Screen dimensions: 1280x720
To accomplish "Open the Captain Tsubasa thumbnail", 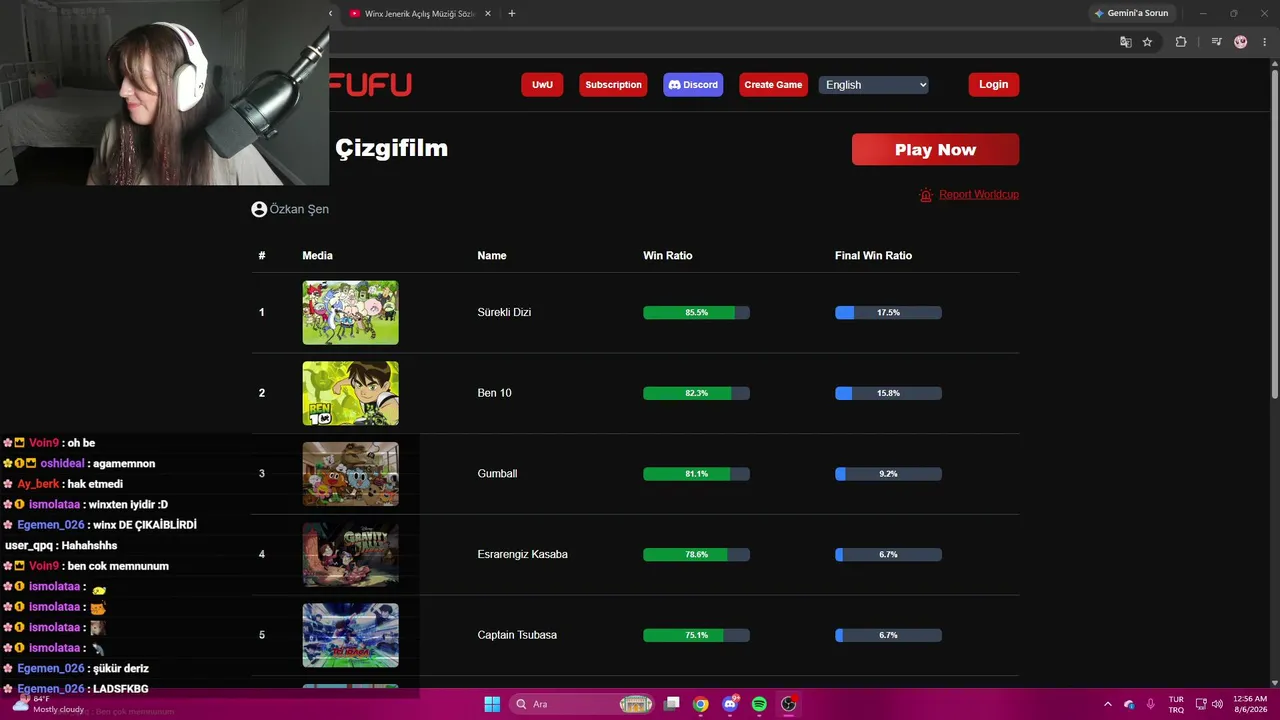I will (350, 635).
